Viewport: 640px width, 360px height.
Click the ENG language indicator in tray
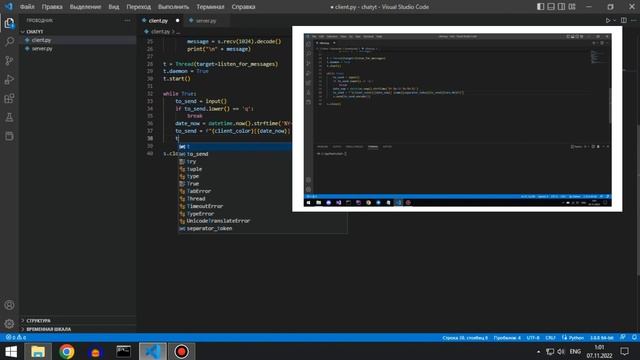click(x=575, y=351)
